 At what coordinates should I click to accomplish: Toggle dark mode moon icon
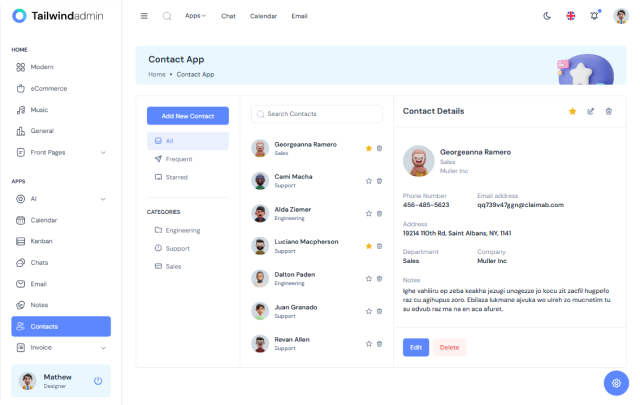547,16
